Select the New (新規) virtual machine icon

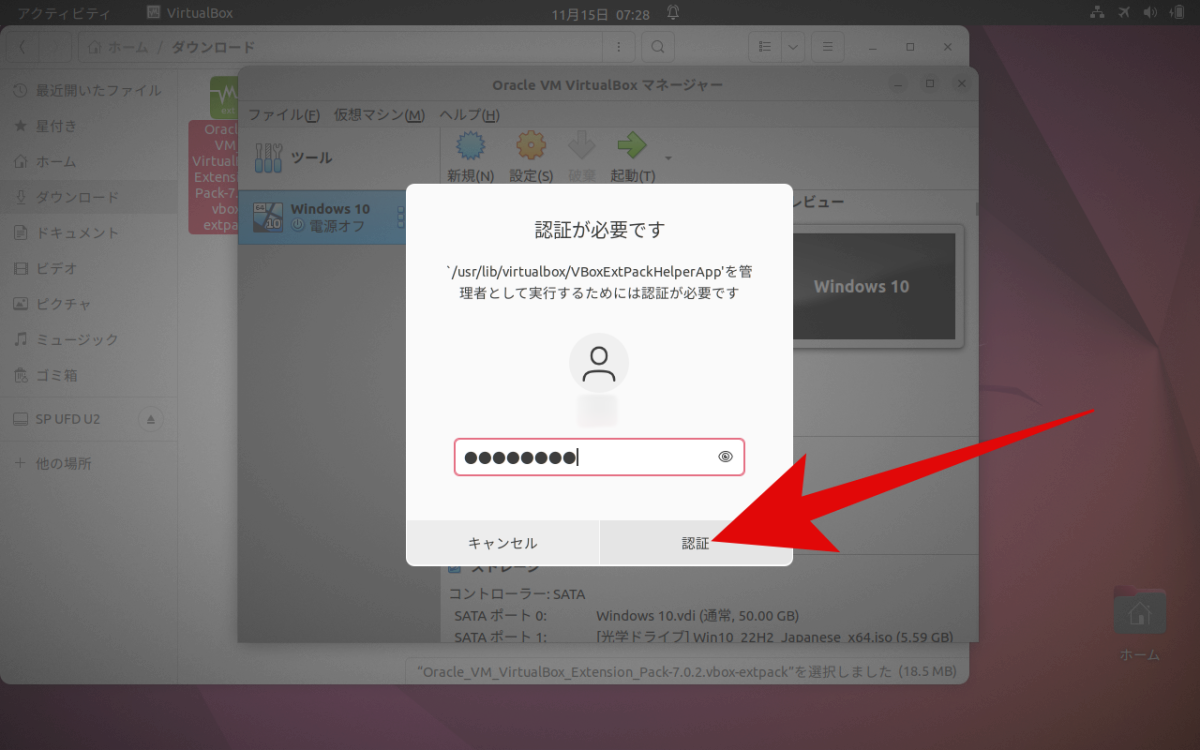[469, 147]
